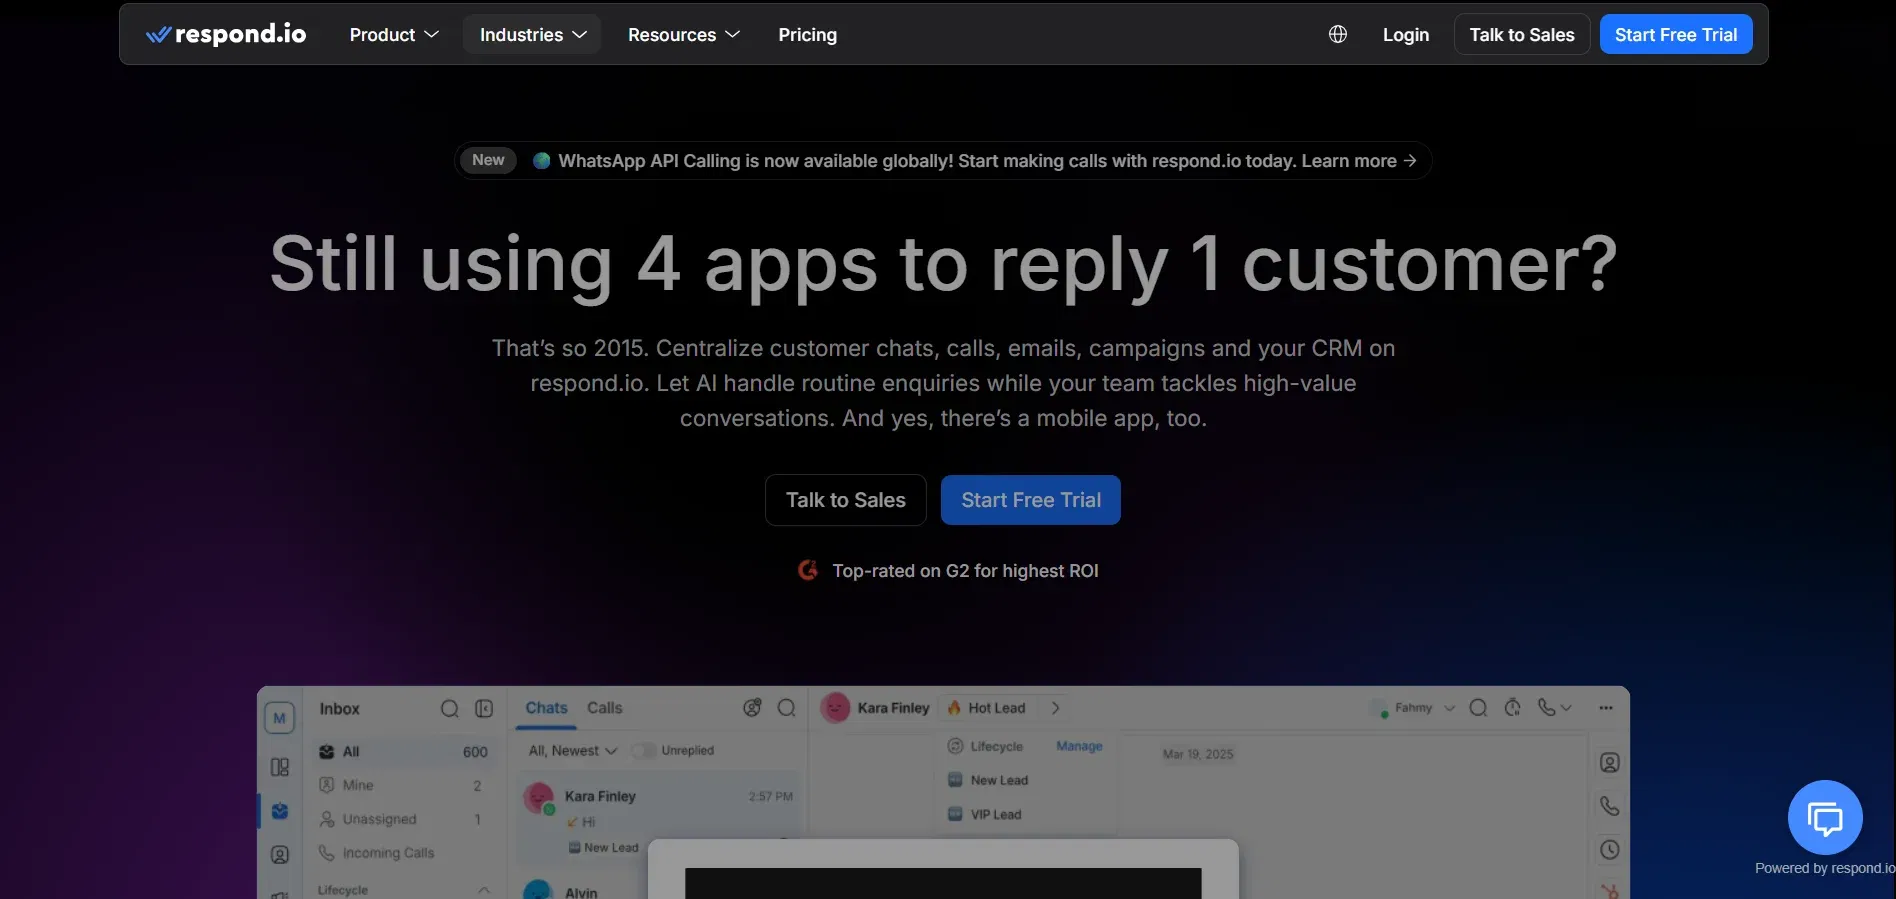The height and width of the screenshot is (899, 1896).
Task: Click the Hot Lead label
Action: click(x=997, y=708)
